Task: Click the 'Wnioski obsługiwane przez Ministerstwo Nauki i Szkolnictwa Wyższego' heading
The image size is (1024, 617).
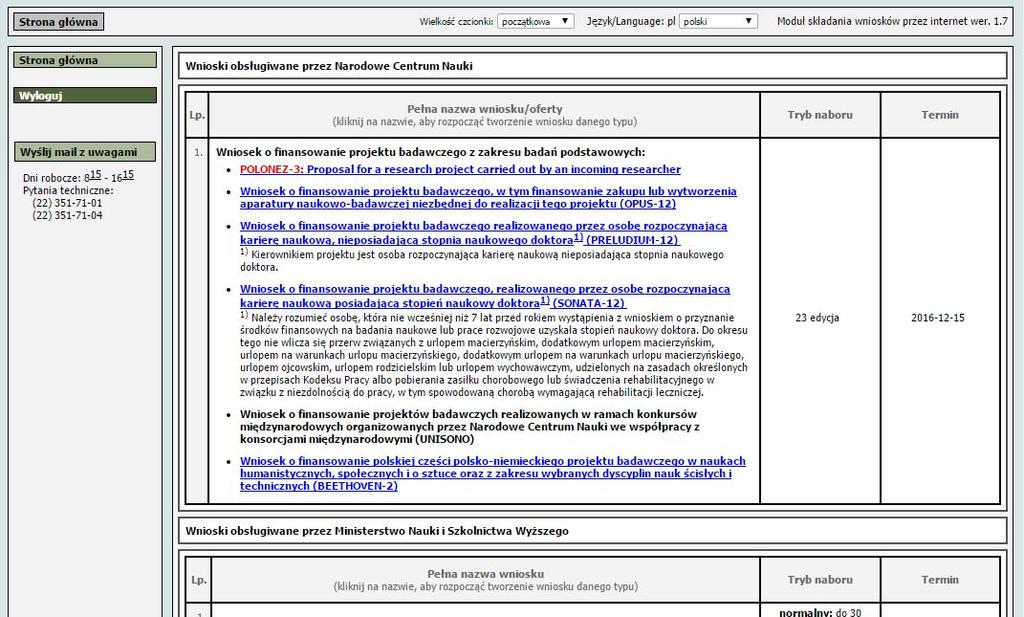Action: click(x=377, y=531)
